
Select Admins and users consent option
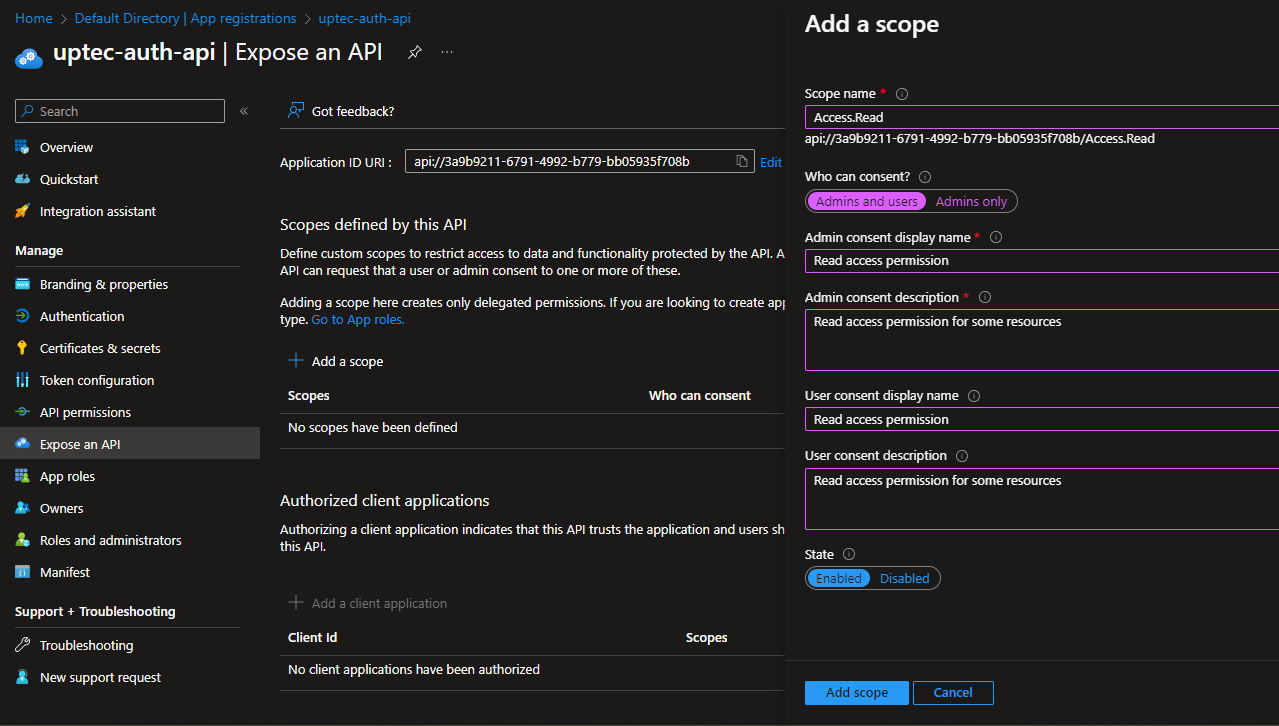pos(866,202)
